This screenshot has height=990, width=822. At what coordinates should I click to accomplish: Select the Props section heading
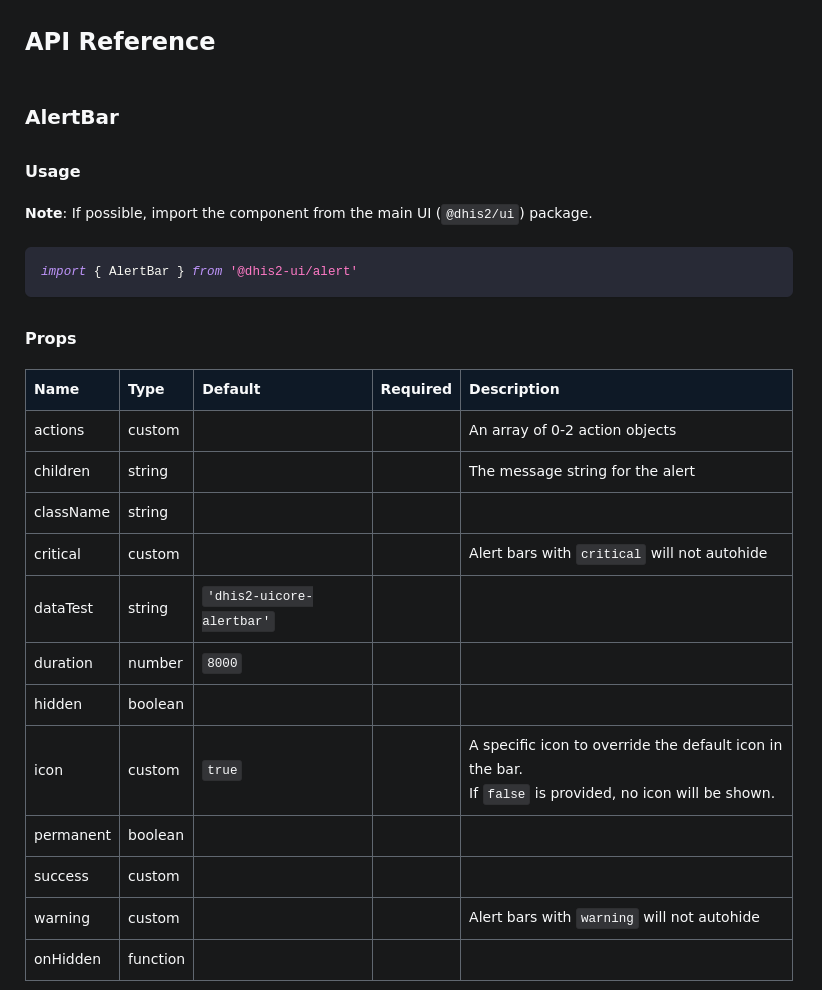coord(51,338)
